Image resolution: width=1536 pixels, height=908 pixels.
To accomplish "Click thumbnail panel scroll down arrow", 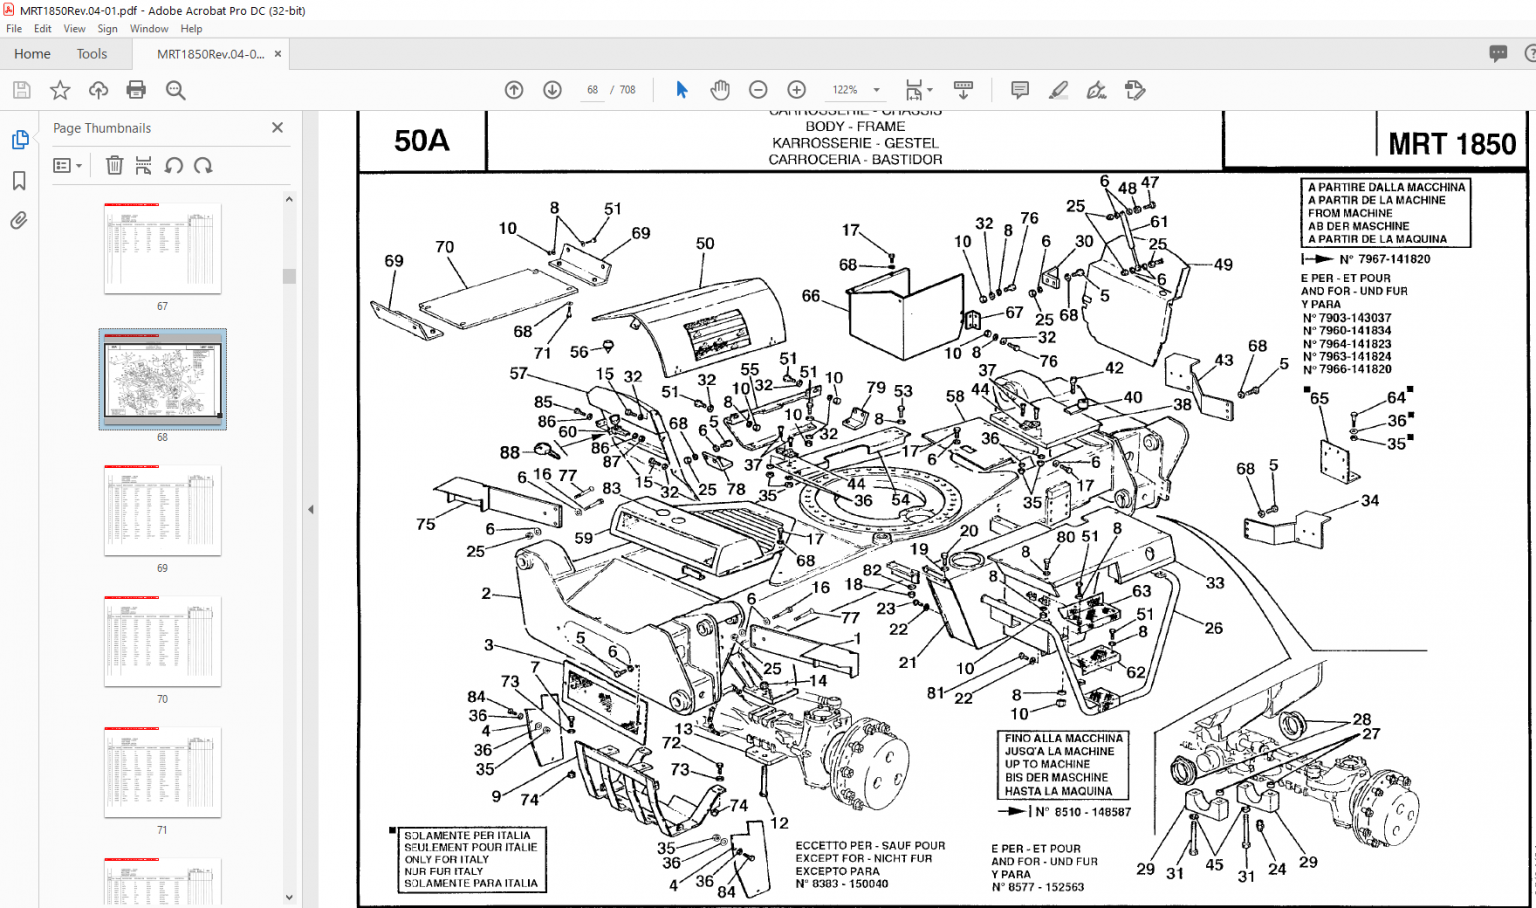I will [289, 897].
